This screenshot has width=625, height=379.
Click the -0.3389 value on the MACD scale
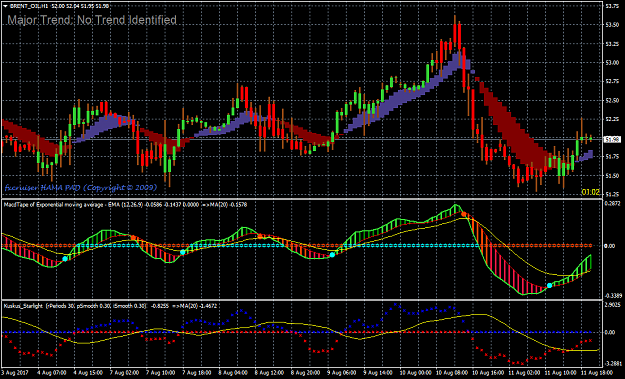(613, 296)
